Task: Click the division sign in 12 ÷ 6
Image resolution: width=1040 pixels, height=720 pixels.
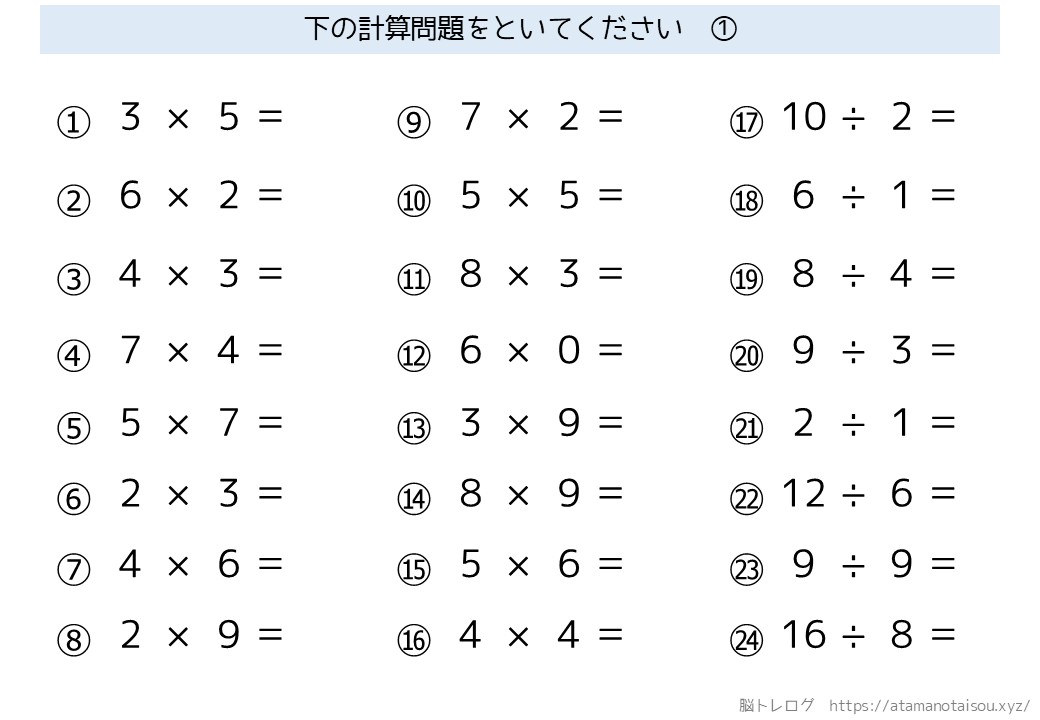Action: (x=854, y=496)
